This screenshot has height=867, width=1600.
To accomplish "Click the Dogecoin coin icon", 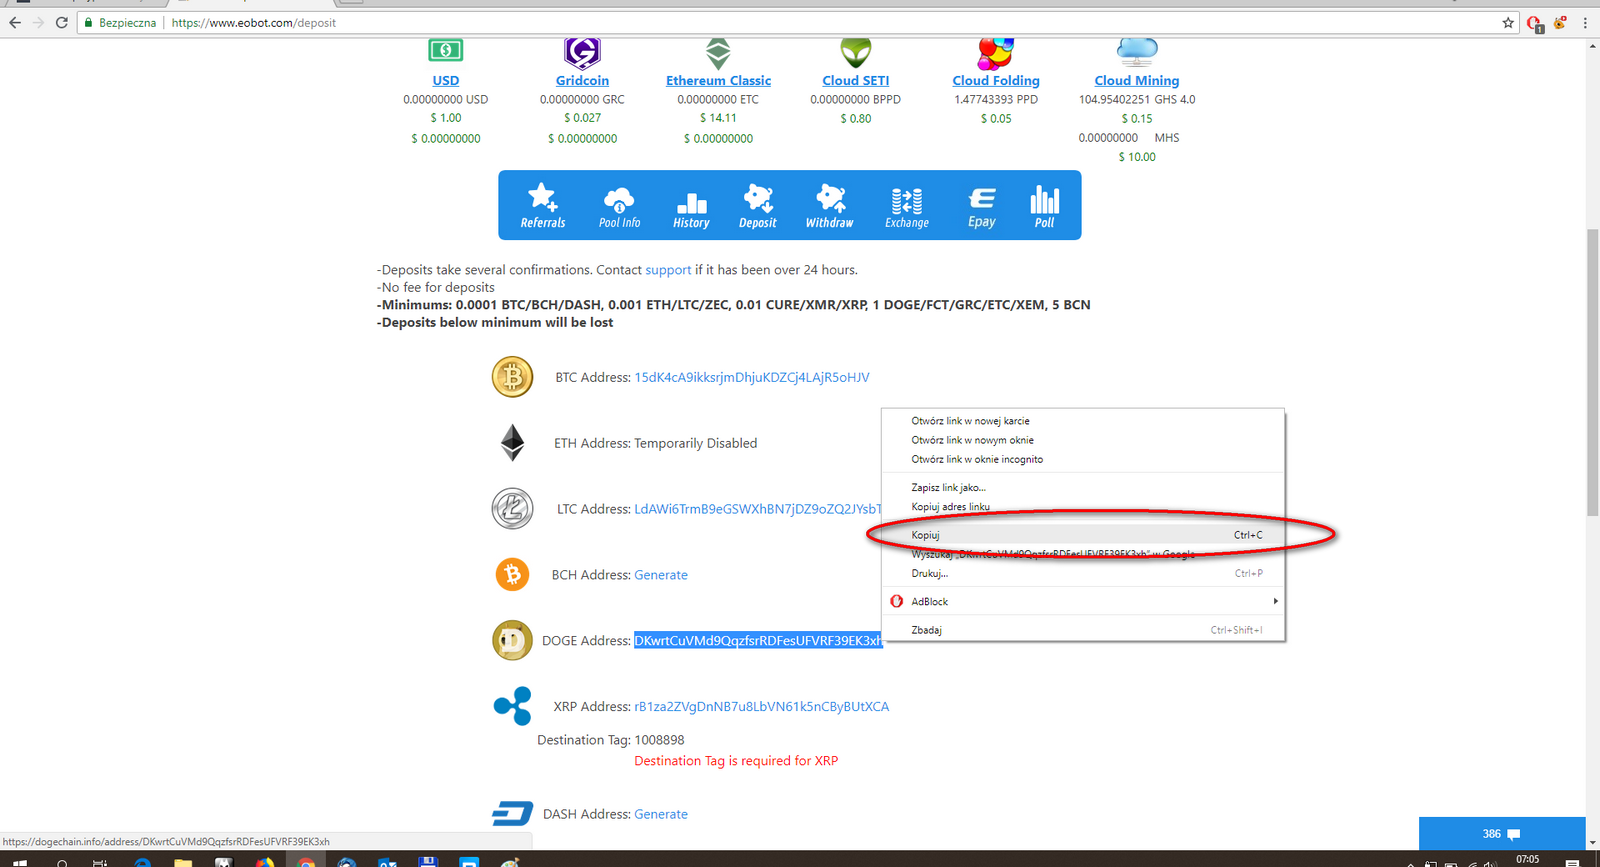I will [513, 640].
